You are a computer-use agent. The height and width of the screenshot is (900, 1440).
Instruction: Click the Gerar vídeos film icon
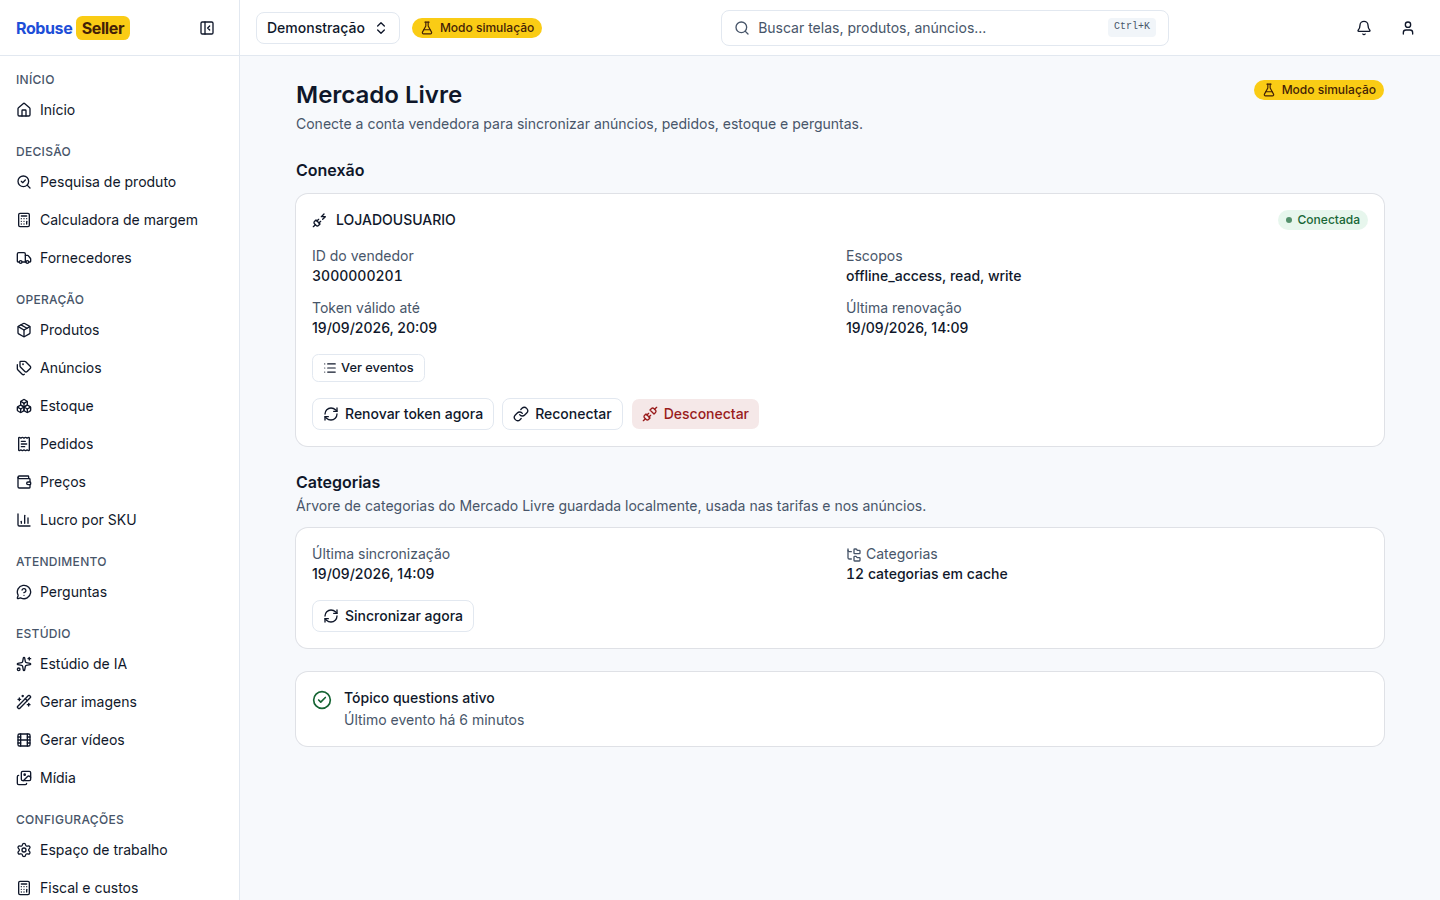(x=24, y=740)
